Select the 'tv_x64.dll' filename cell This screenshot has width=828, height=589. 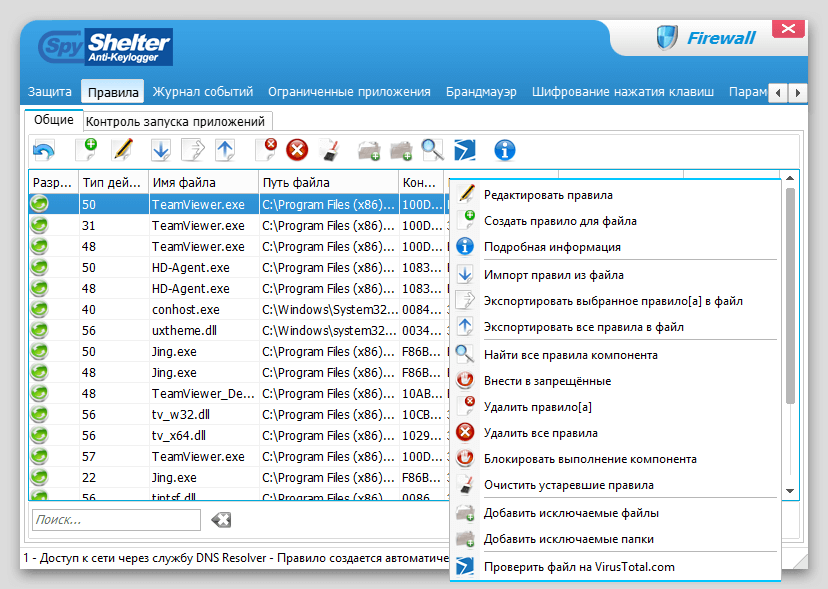coord(179,436)
